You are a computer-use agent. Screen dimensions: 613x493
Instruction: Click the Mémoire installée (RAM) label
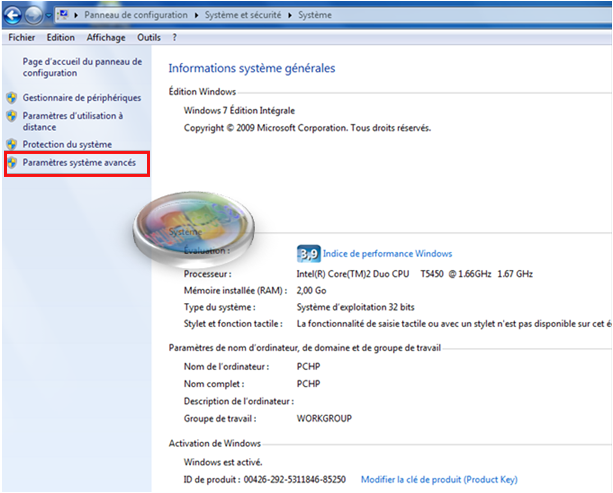coord(235,290)
